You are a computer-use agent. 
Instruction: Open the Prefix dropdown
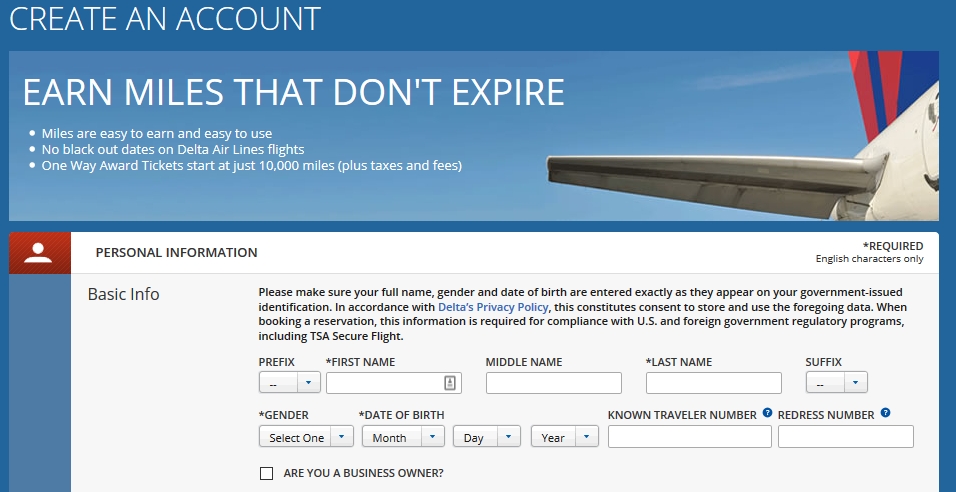(x=290, y=383)
